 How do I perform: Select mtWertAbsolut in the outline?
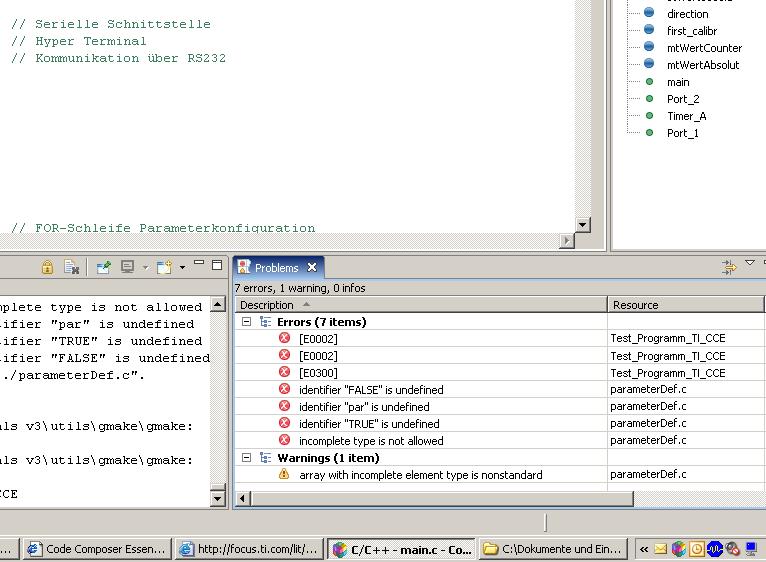pyautogui.click(x=703, y=65)
